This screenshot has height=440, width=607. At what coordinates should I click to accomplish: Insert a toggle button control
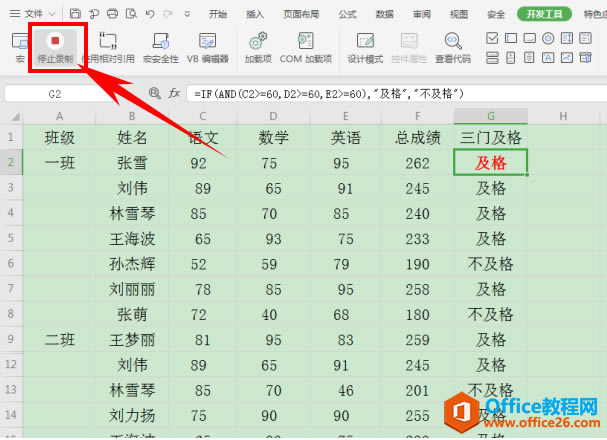492,58
